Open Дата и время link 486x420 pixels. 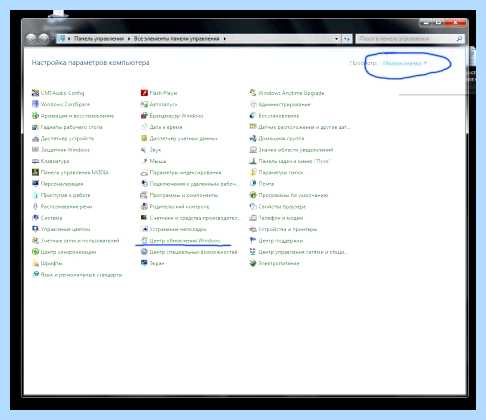[x=166, y=127]
